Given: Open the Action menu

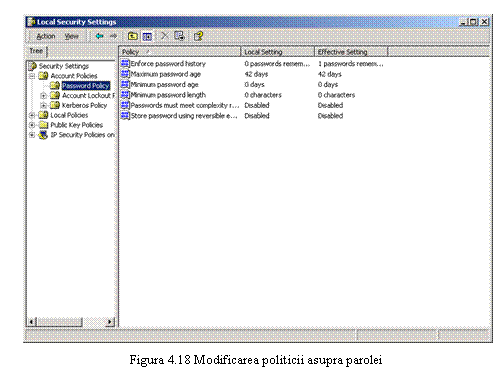Looking at the screenshot, I should [x=46, y=36].
